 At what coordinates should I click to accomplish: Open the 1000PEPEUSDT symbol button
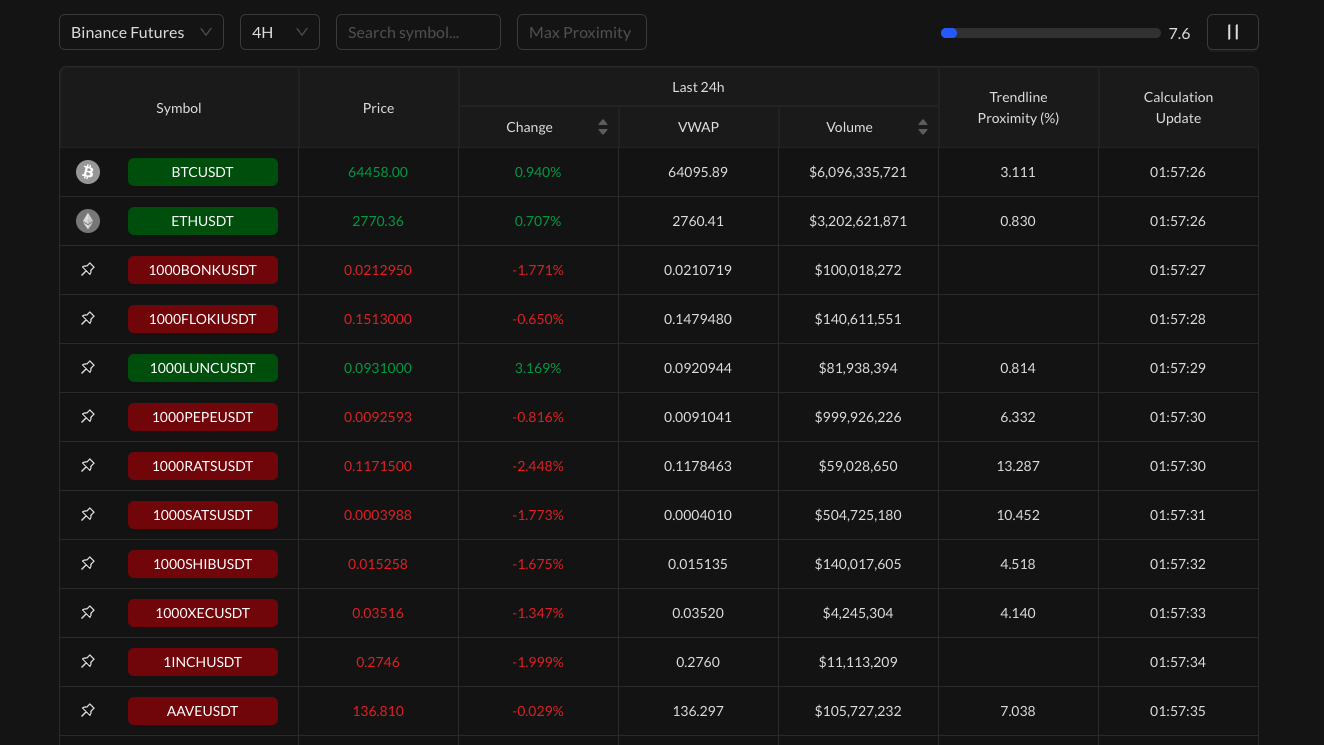coord(203,417)
